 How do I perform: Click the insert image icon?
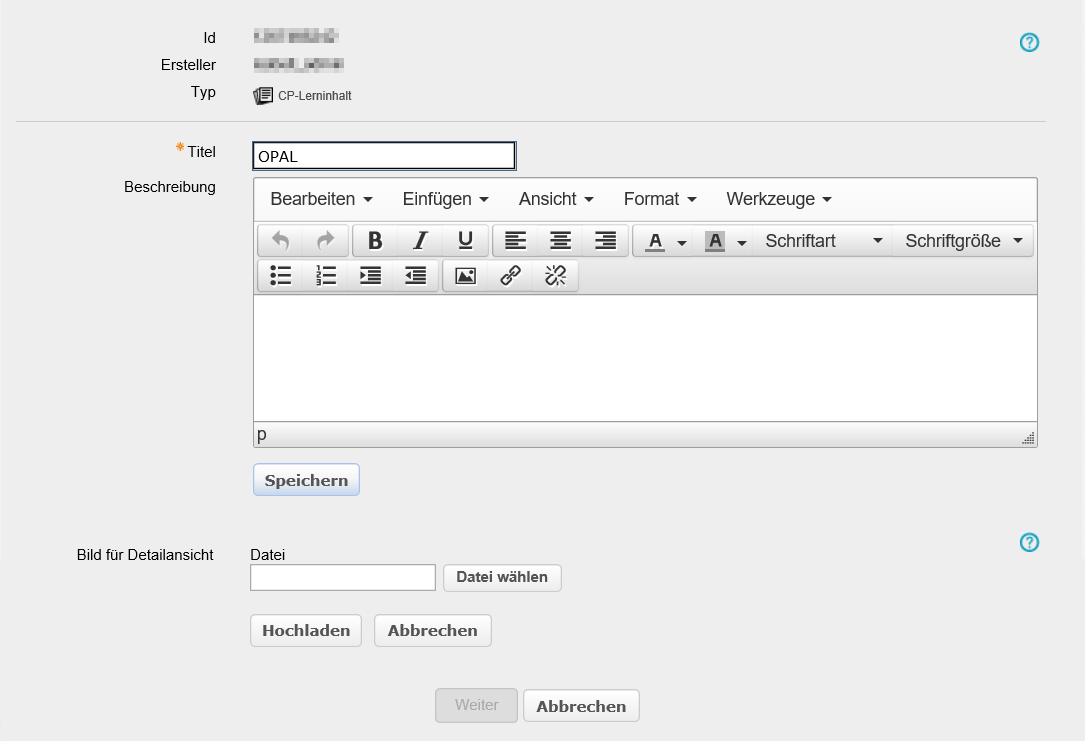[x=465, y=276]
